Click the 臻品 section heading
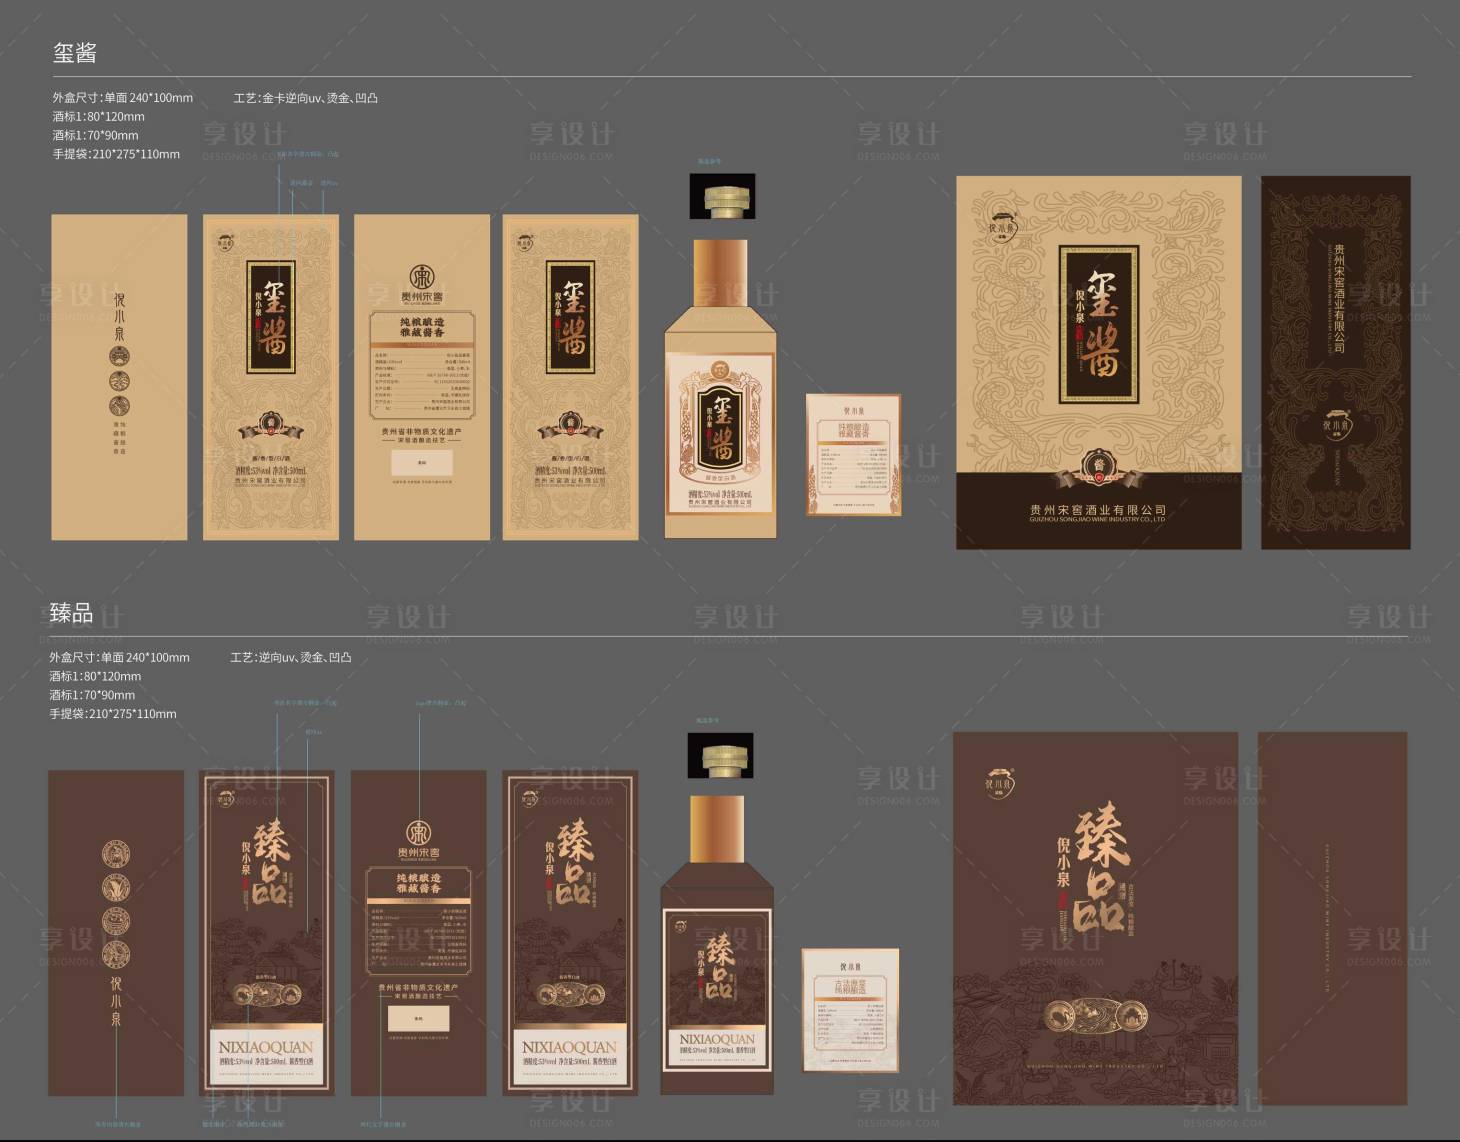This screenshot has width=1460, height=1142. [72, 613]
